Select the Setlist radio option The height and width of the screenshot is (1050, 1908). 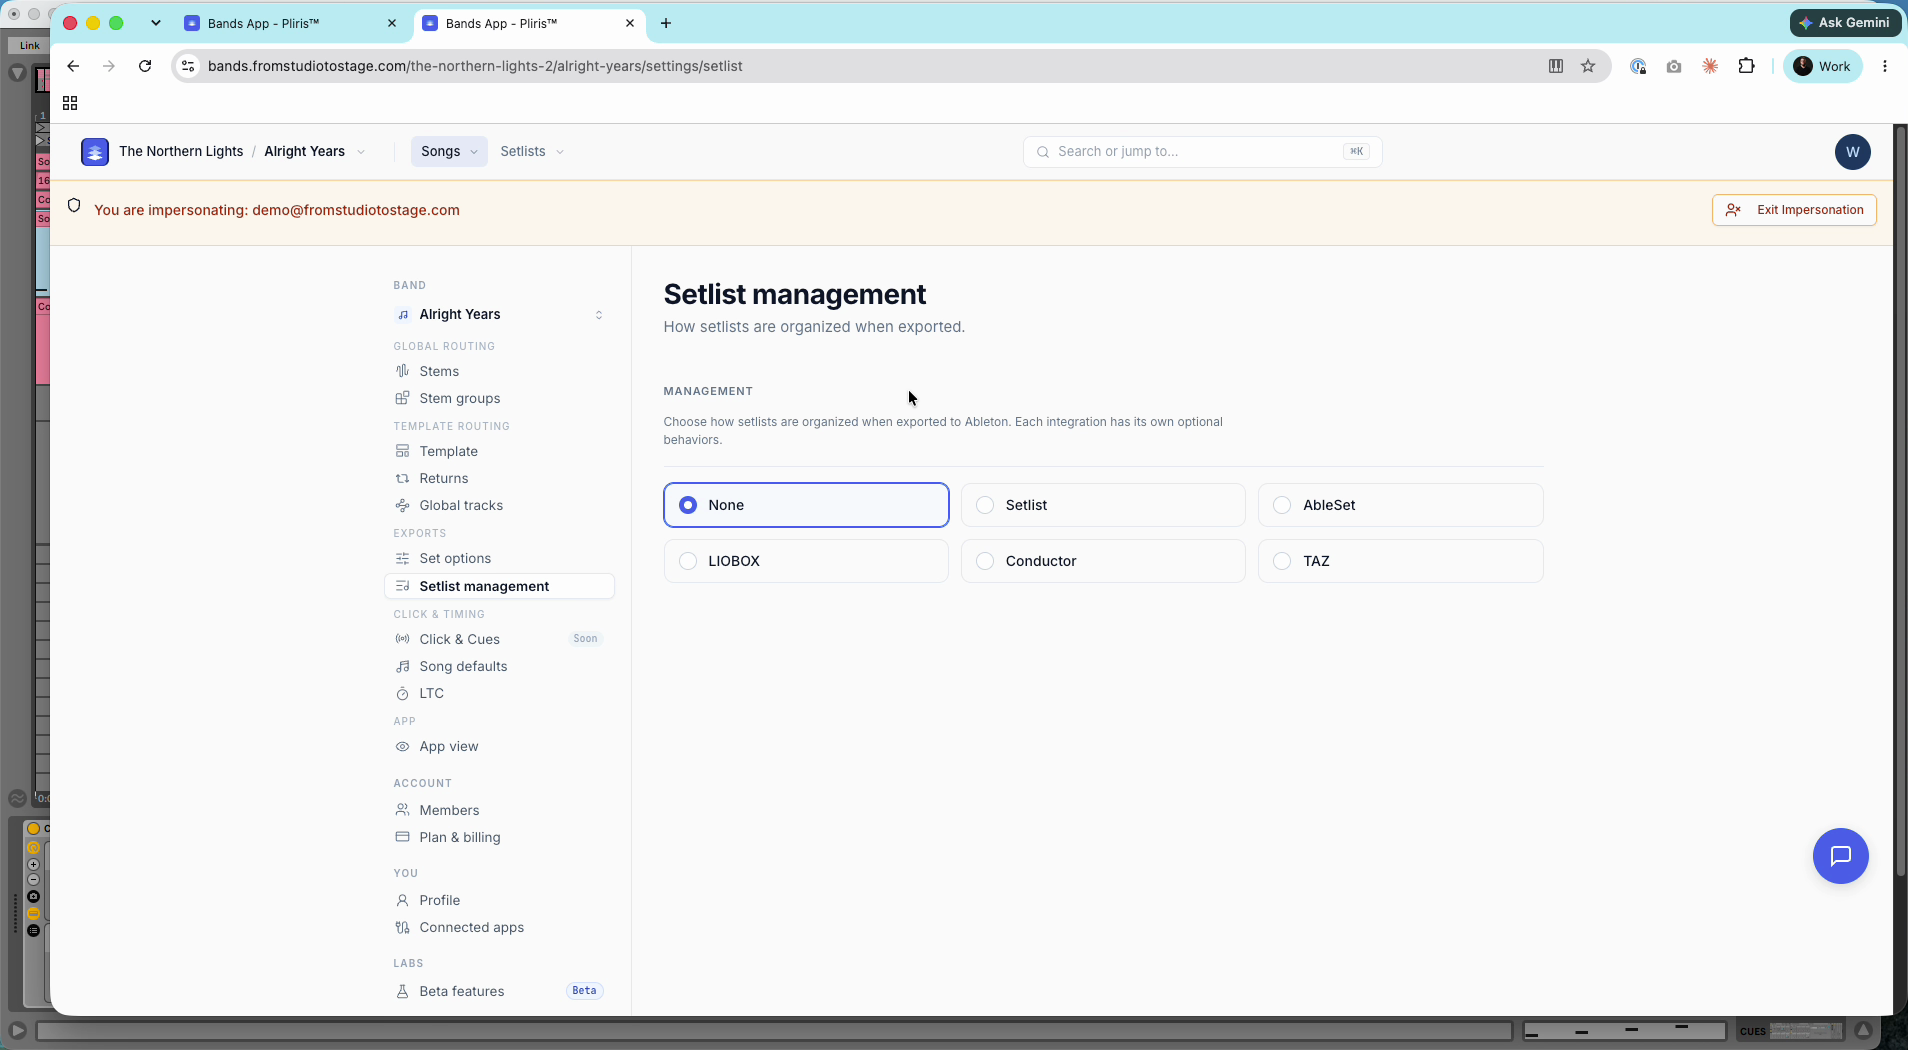point(1103,505)
